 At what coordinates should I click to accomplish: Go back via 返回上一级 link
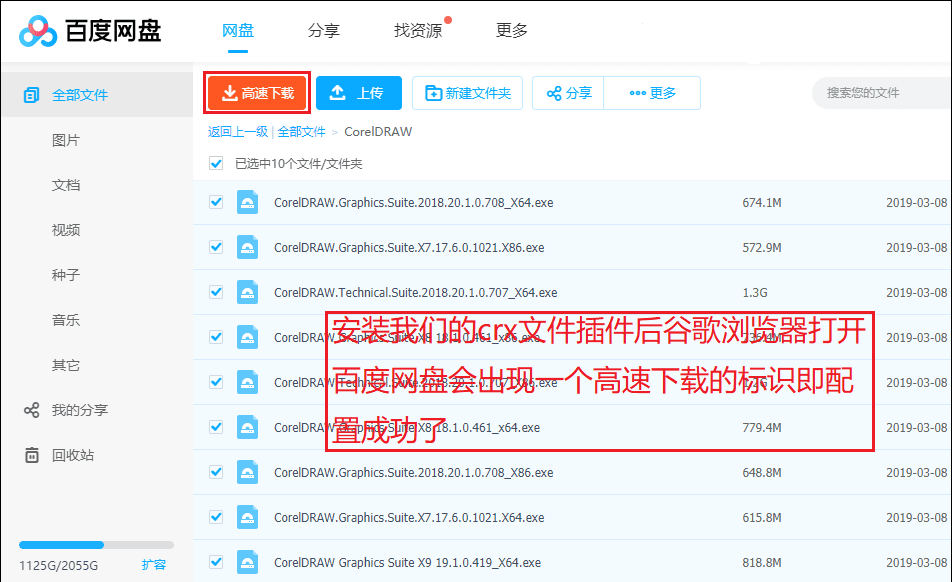pos(238,132)
